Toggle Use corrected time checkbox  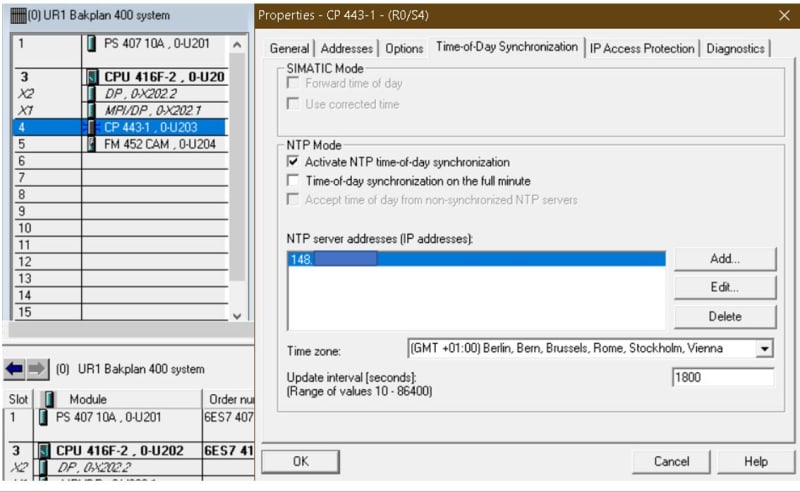[293, 104]
